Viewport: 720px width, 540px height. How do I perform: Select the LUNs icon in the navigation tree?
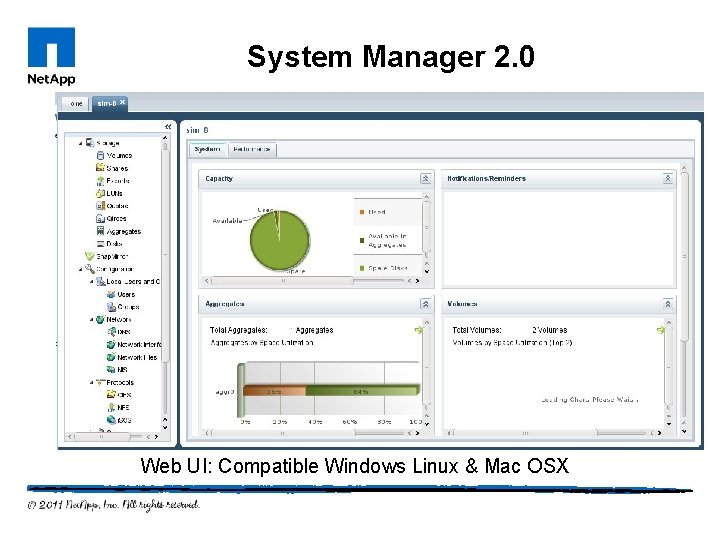pyautogui.click(x=101, y=193)
